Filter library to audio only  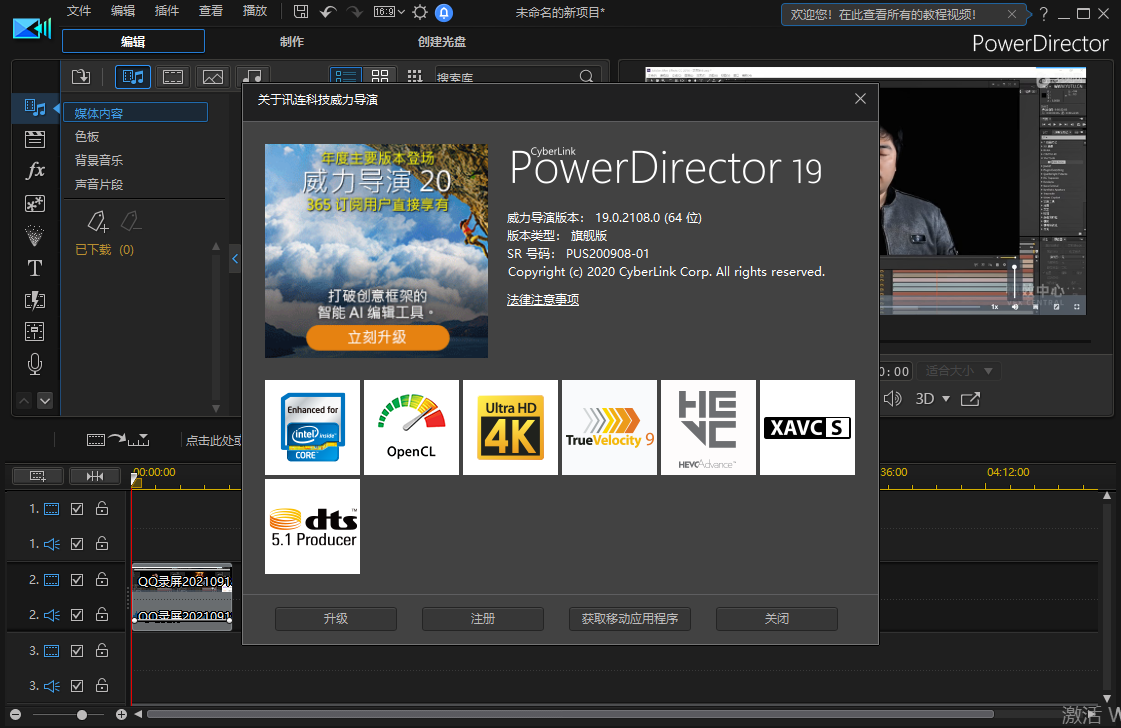click(x=252, y=77)
